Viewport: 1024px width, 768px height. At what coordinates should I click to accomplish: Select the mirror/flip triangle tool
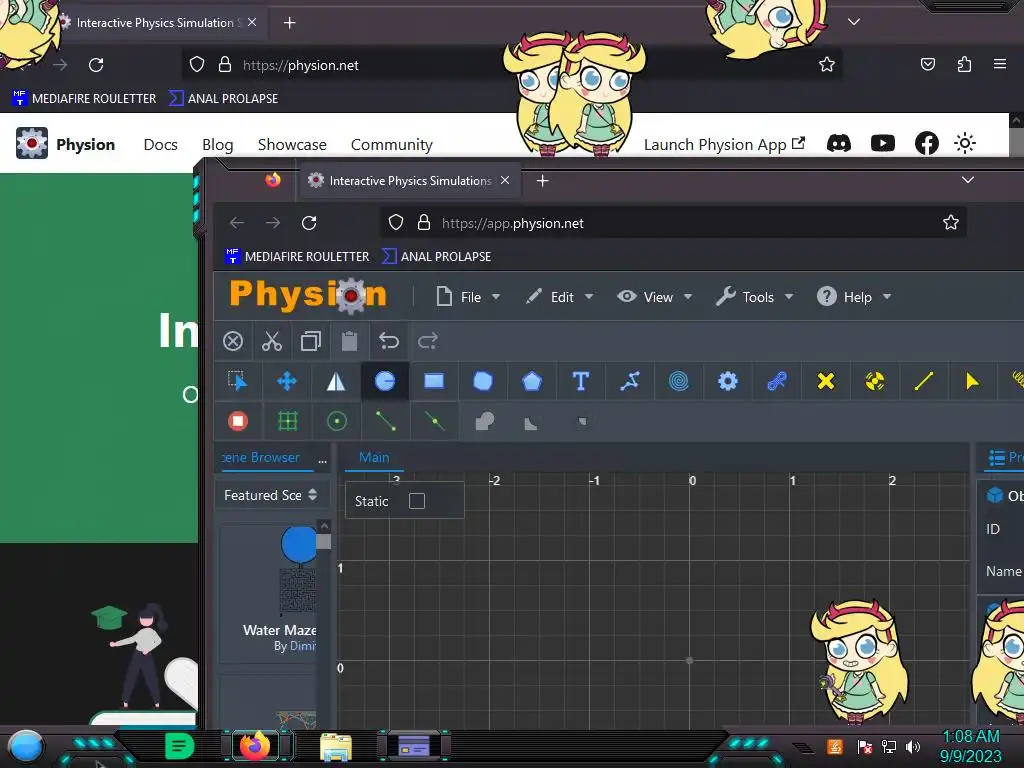pos(336,381)
